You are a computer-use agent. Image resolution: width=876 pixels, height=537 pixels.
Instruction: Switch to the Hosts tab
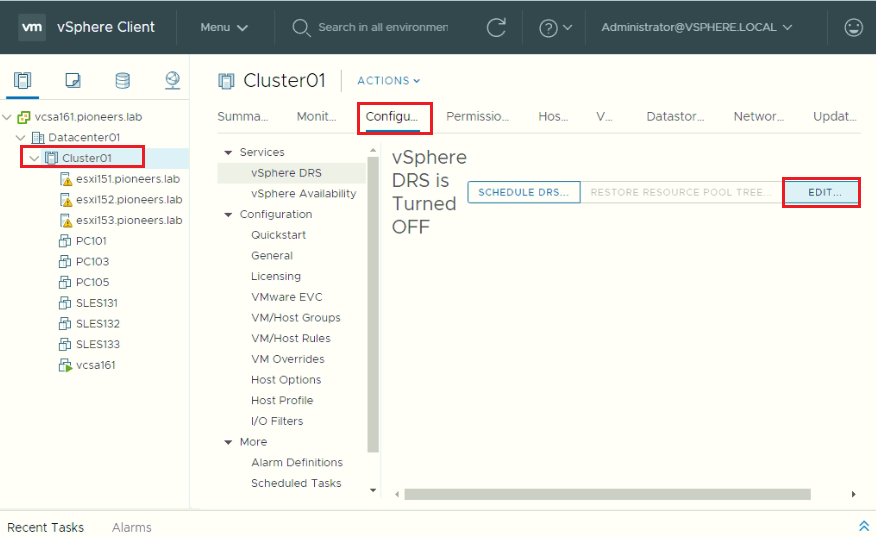553,117
